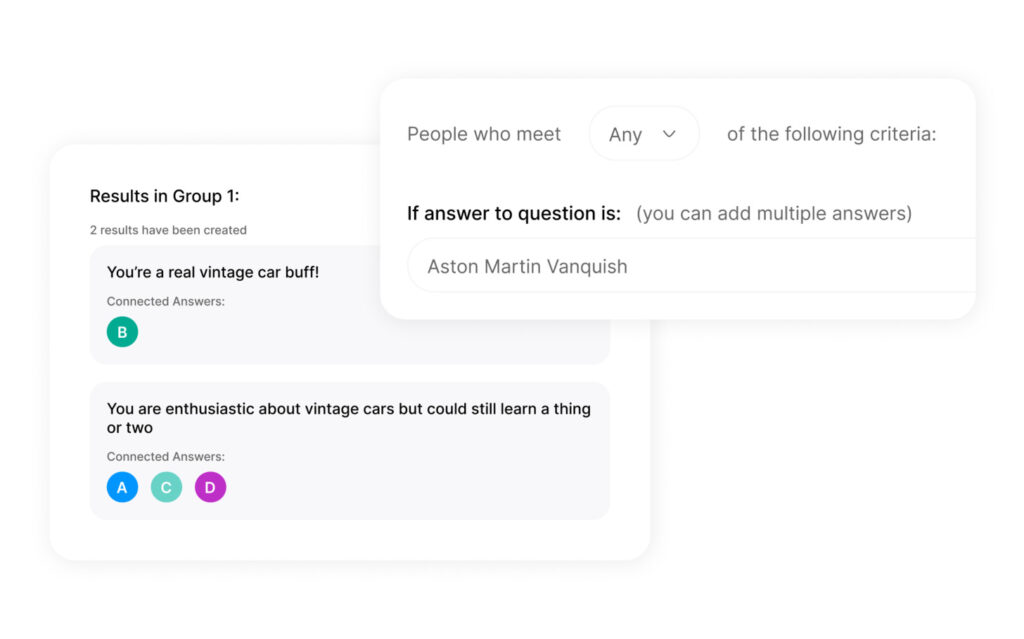Select badge D at end of answer row

pos(210,487)
